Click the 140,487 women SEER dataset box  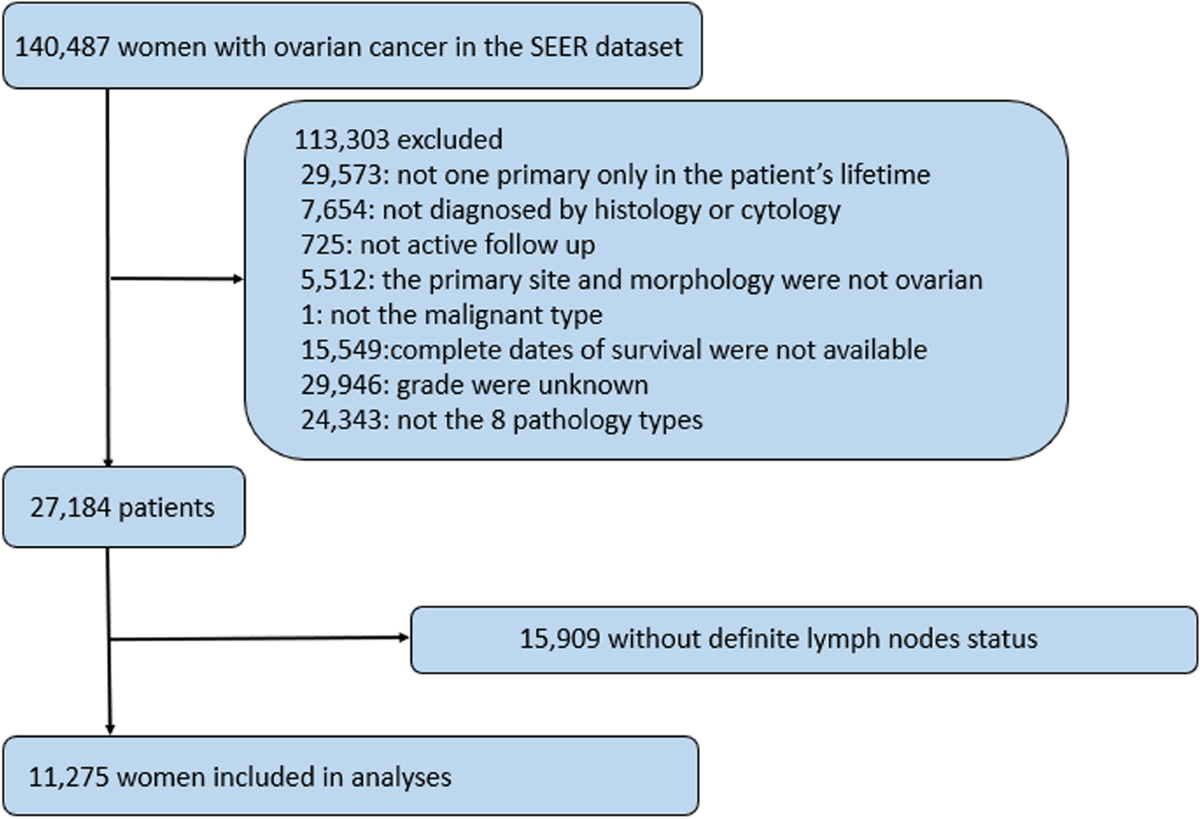(350, 44)
